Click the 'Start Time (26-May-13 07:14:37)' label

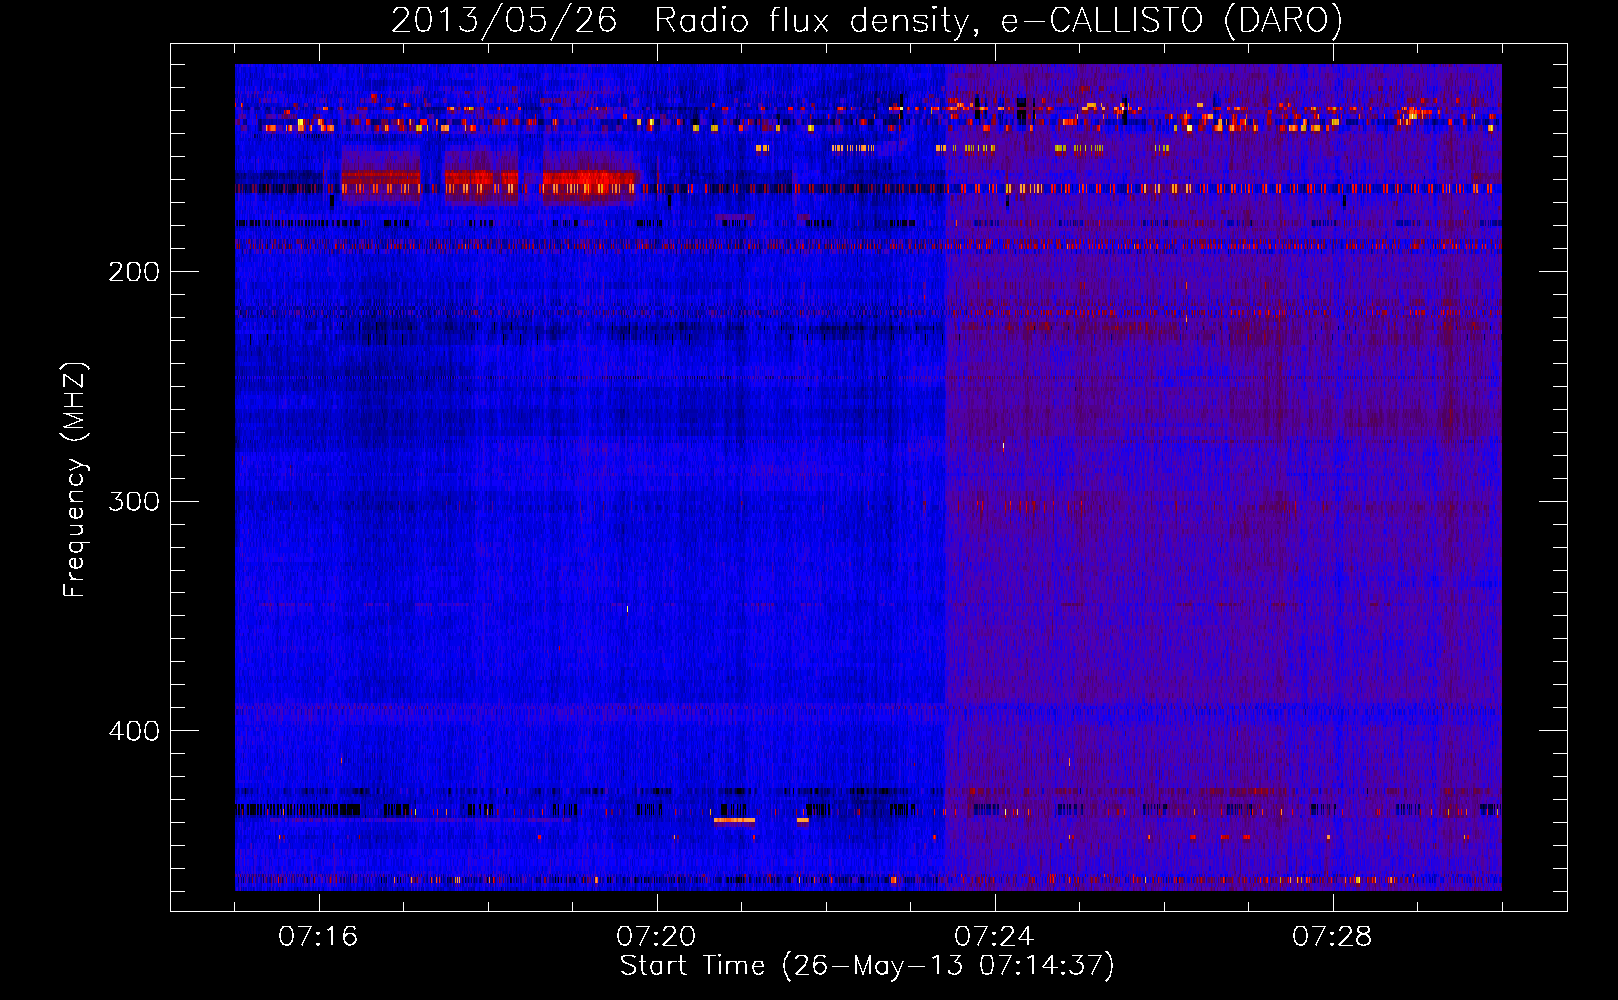coord(867,966)
